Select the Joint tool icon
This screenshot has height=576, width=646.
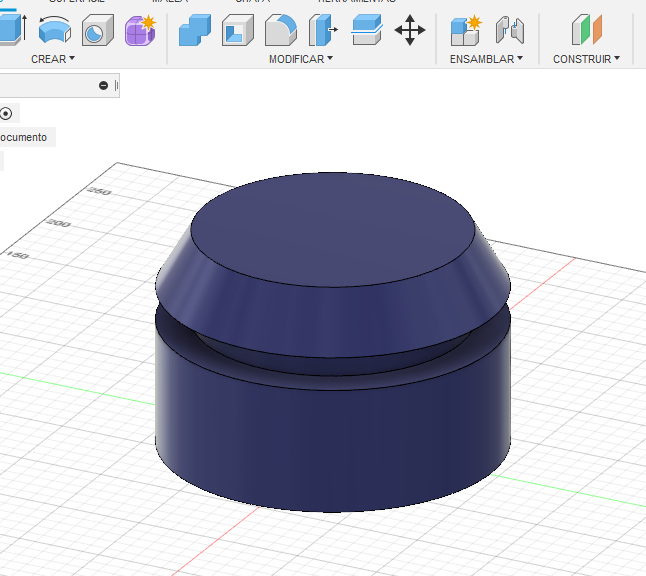tap(510, 30)
